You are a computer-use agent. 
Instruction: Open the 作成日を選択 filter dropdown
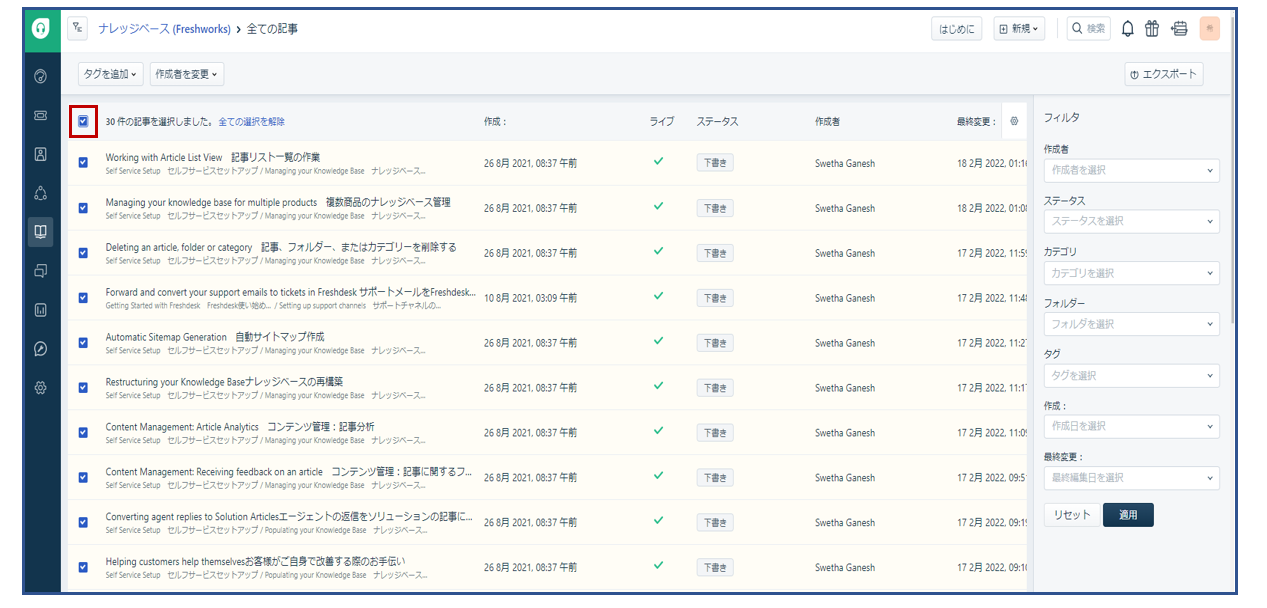tap(1131, 426)
